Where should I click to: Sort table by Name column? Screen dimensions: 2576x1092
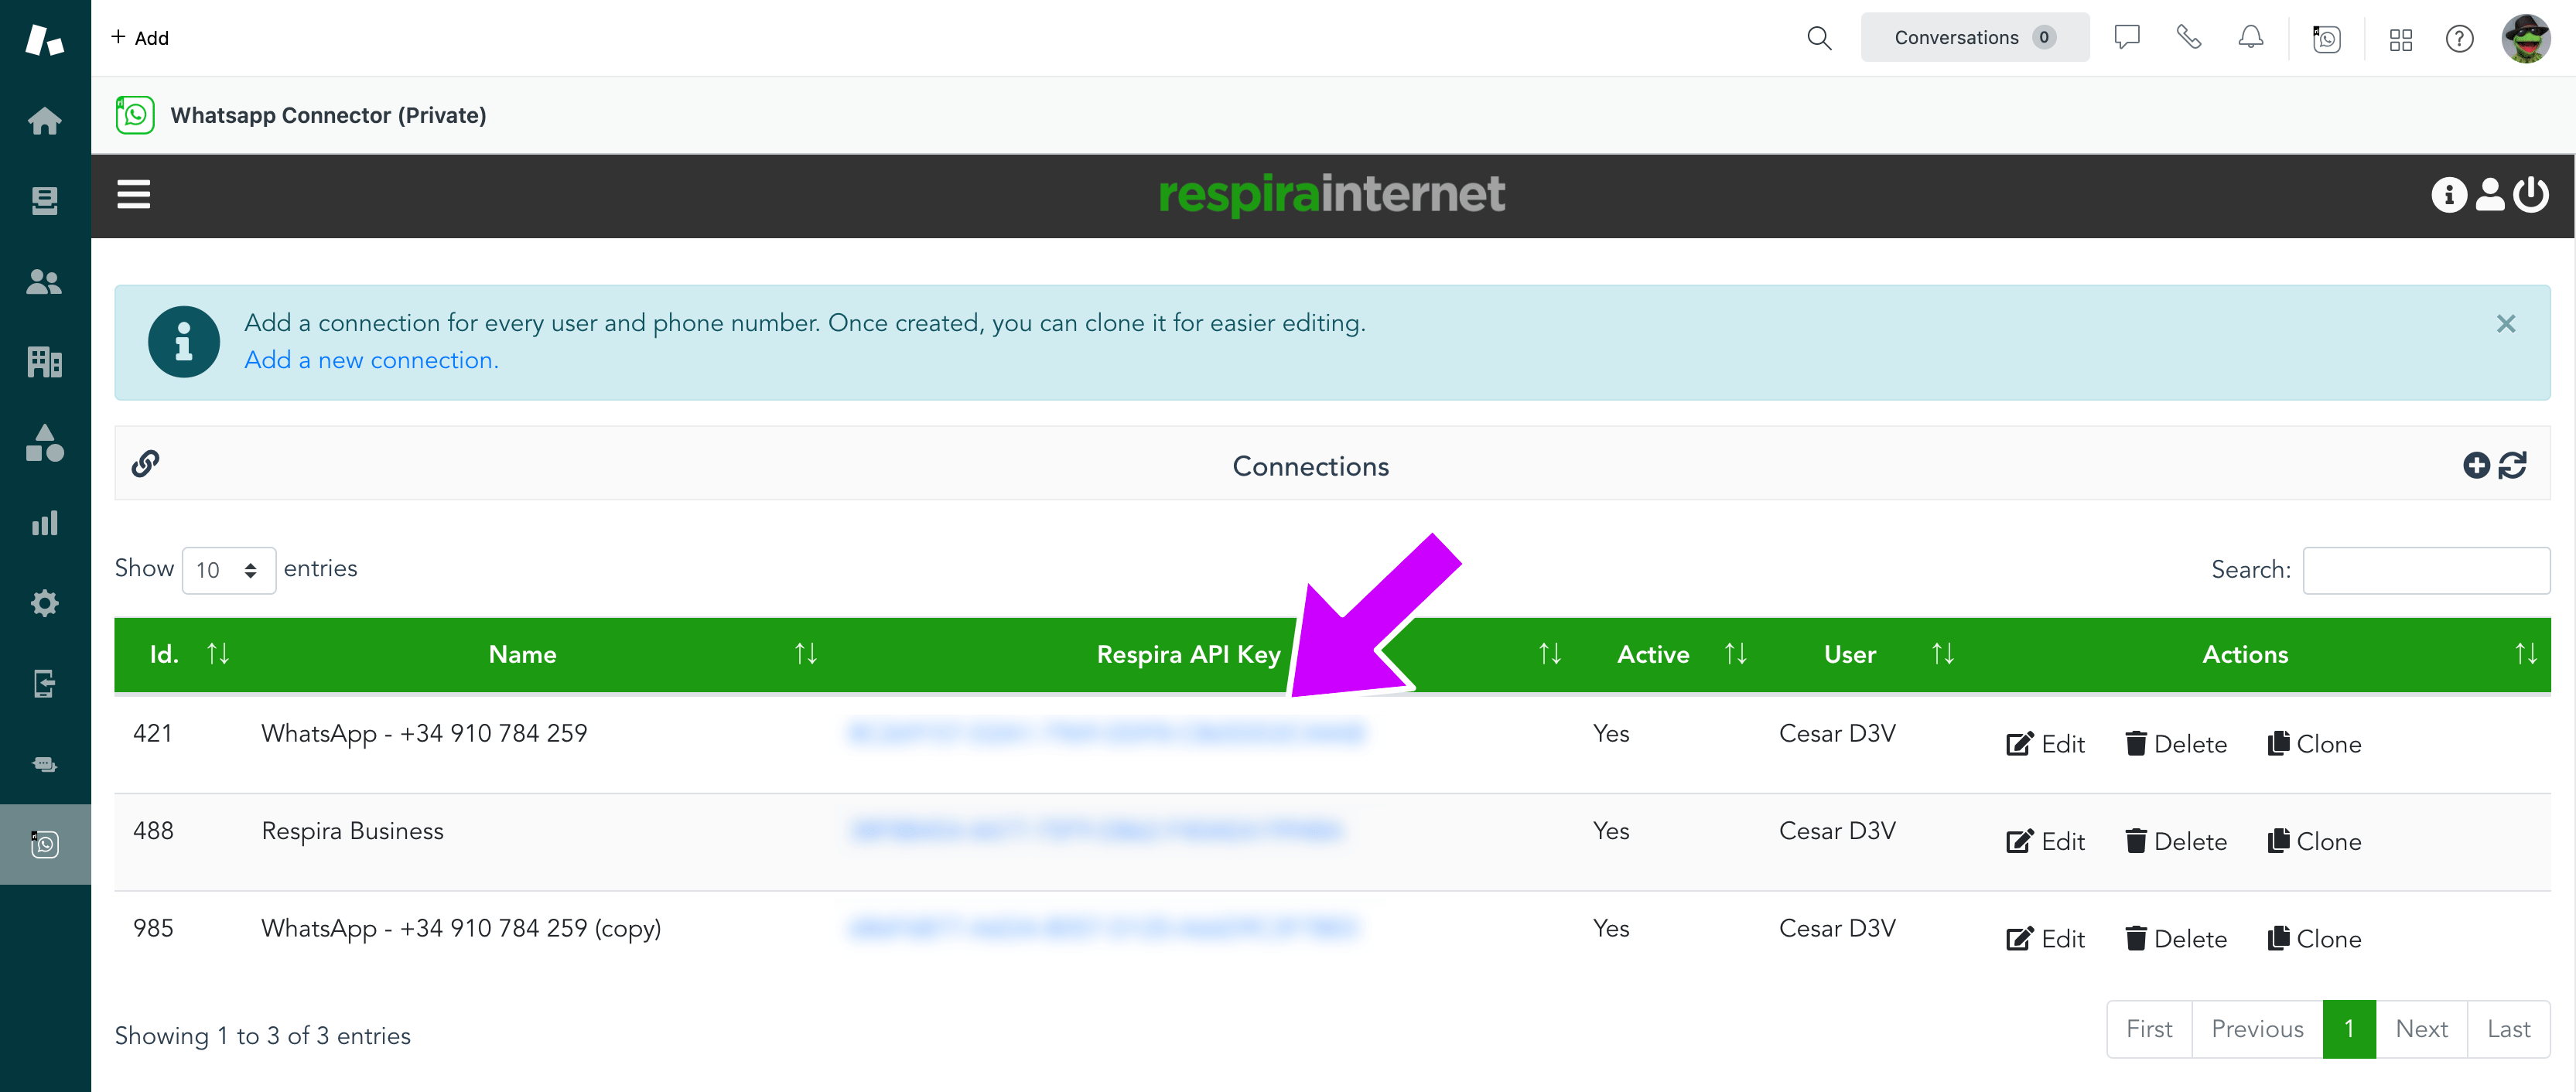tap(806, 654)
